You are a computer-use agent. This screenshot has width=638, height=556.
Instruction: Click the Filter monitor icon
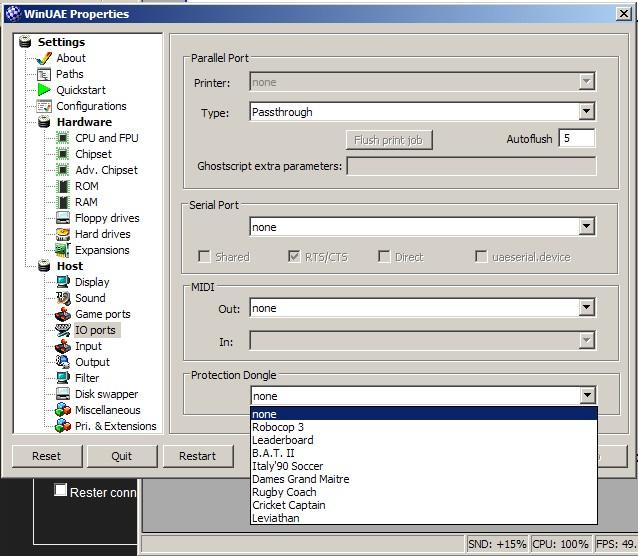pyautogui.click(x=63, y=378)
